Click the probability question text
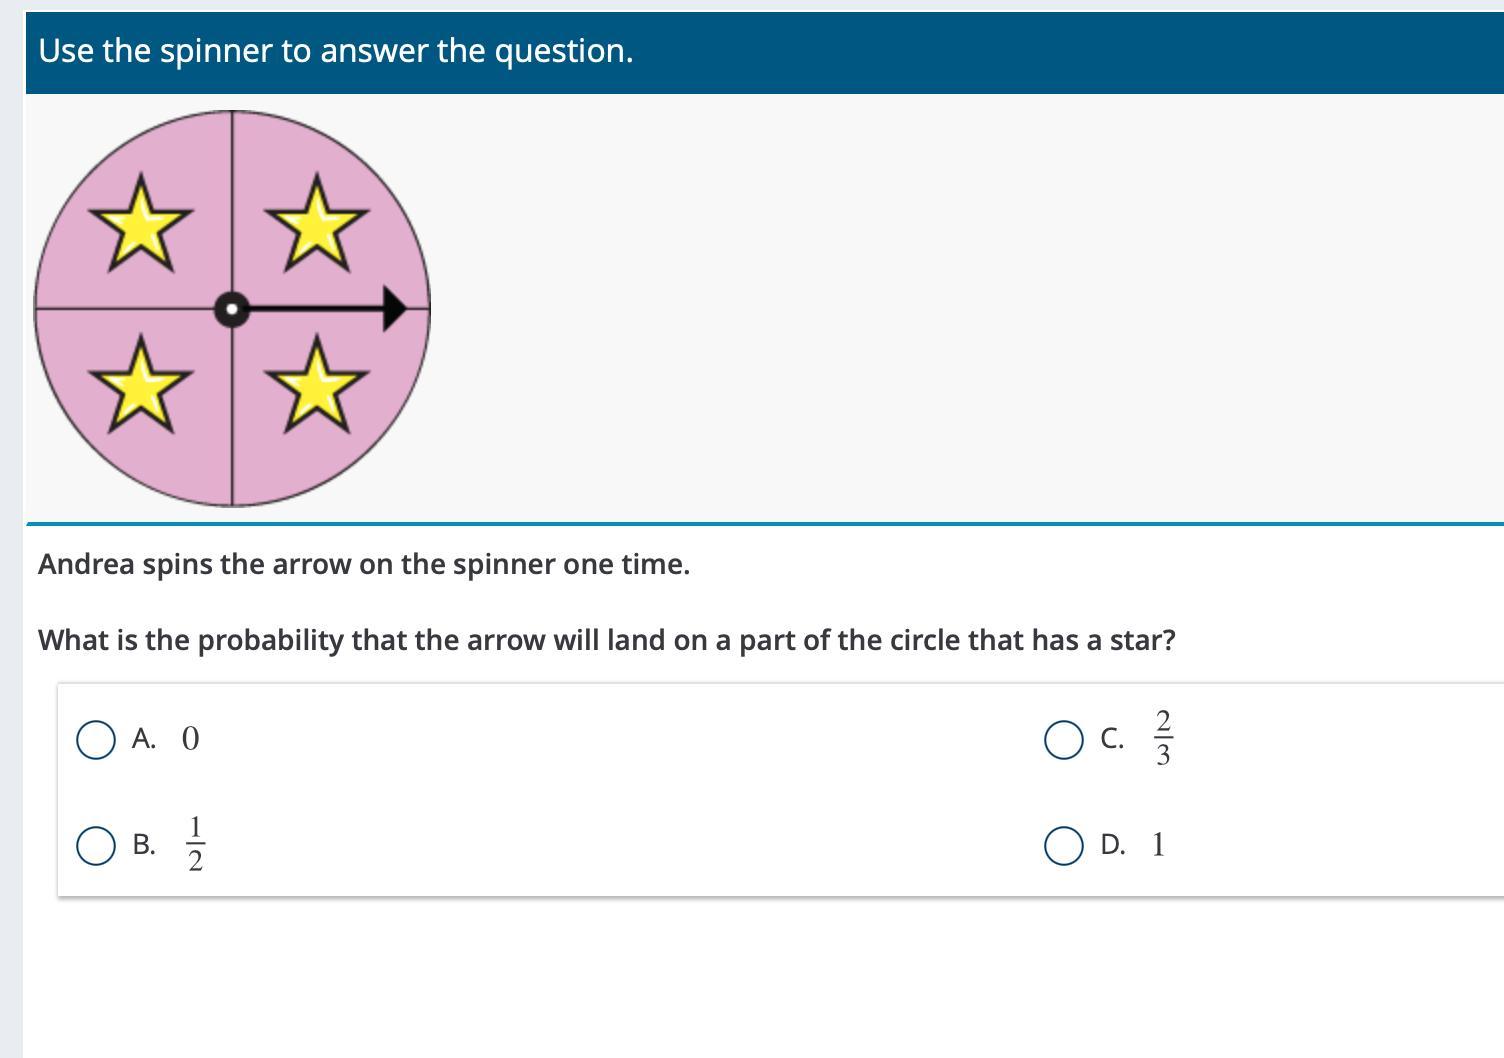 pos(607,640)
